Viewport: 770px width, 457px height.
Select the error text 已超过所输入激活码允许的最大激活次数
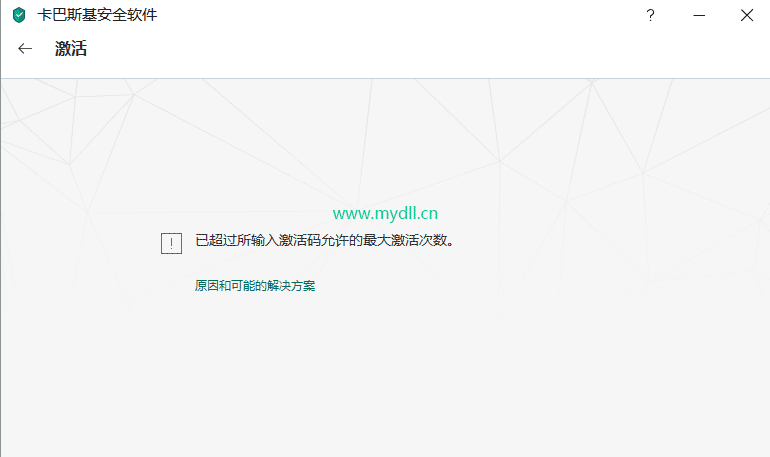tap(325, 240)
